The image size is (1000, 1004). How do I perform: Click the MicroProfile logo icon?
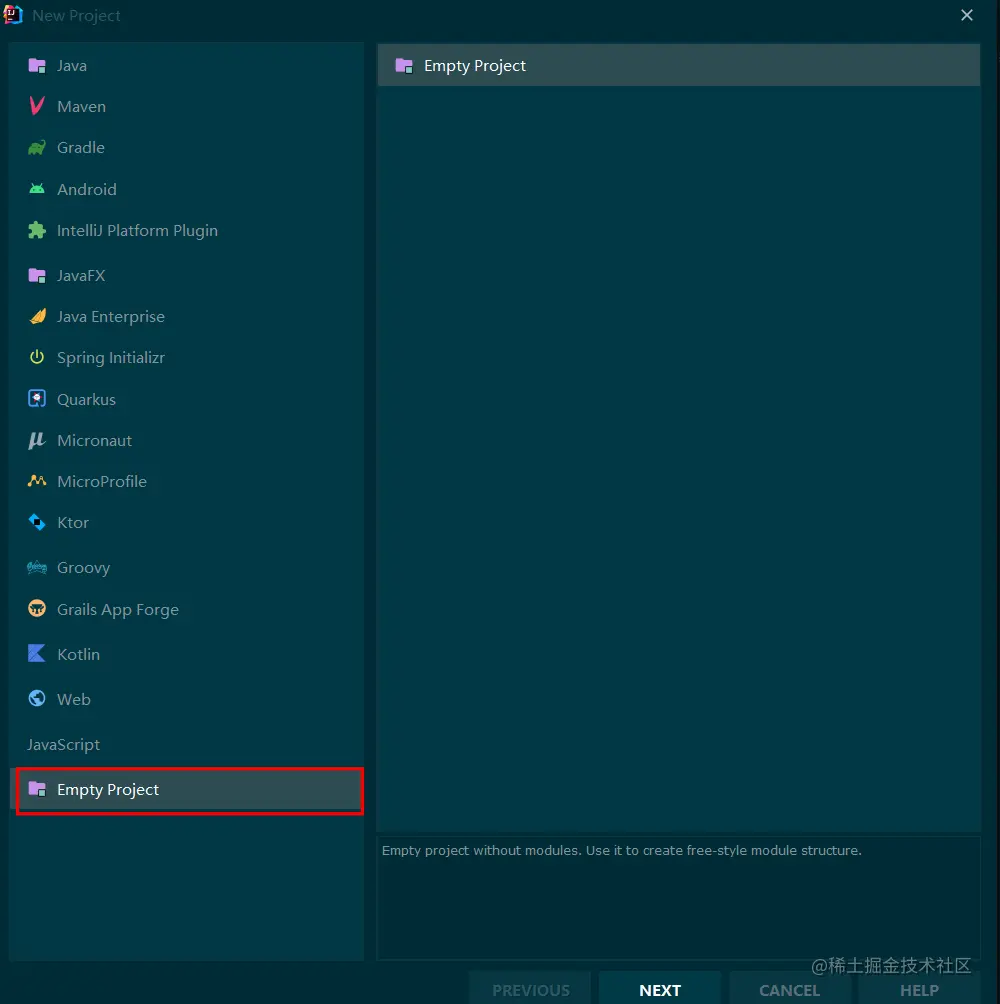[x=37, y=481]
